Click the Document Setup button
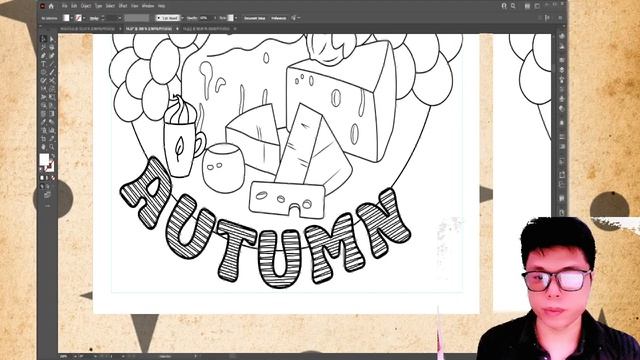The height and width of the screenshot is (360, 640). tap(254, 18)
